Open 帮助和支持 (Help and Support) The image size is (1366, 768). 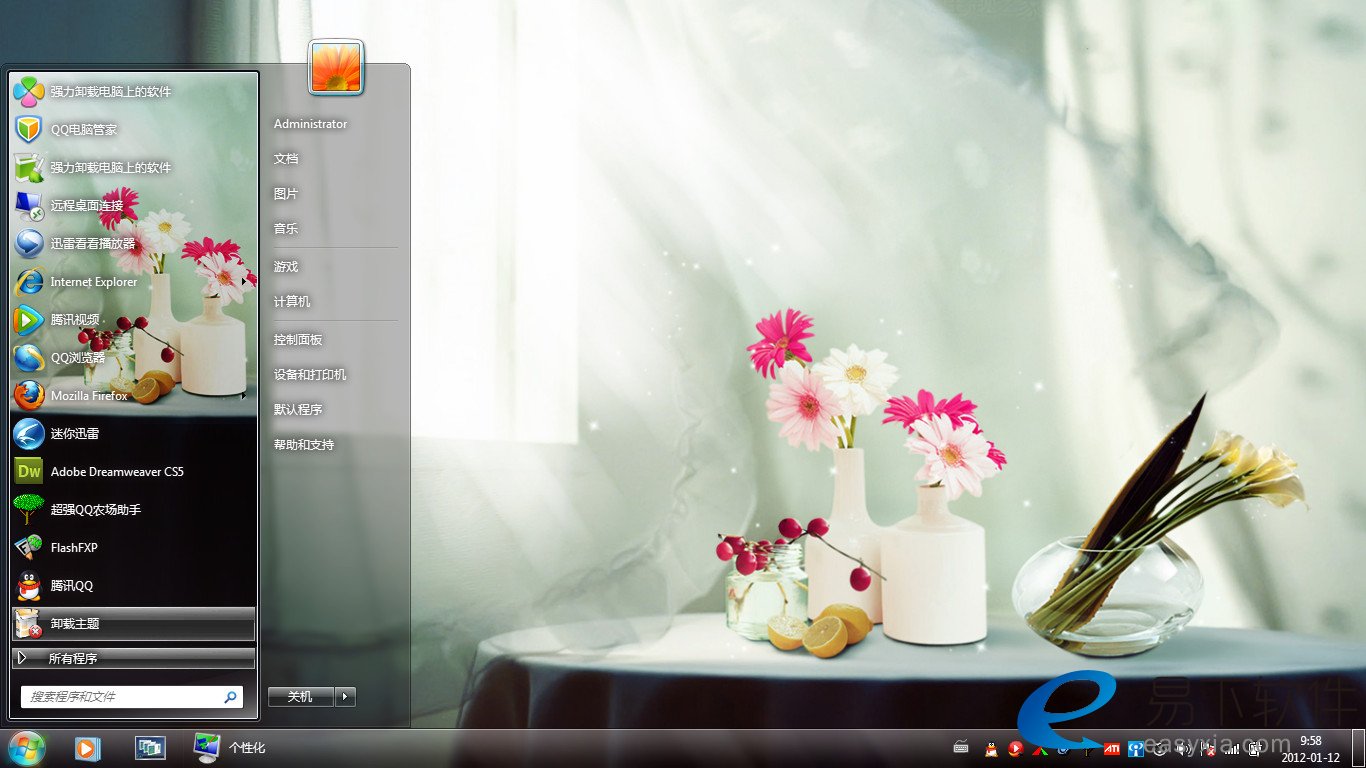point(304,445)
